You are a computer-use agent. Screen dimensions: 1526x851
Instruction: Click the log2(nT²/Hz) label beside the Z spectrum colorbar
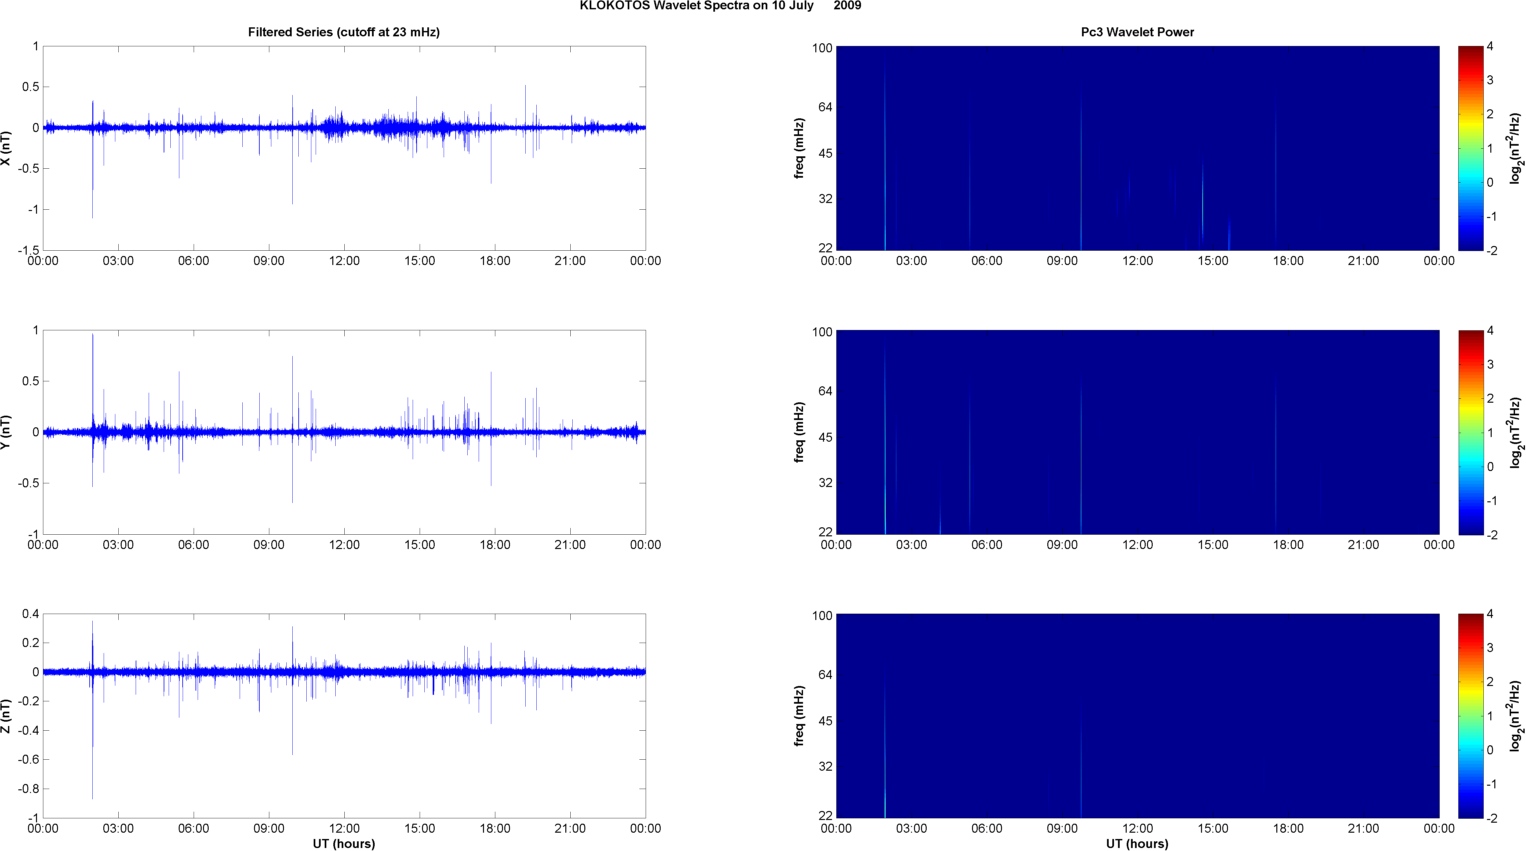click(x=1516, y=716)
